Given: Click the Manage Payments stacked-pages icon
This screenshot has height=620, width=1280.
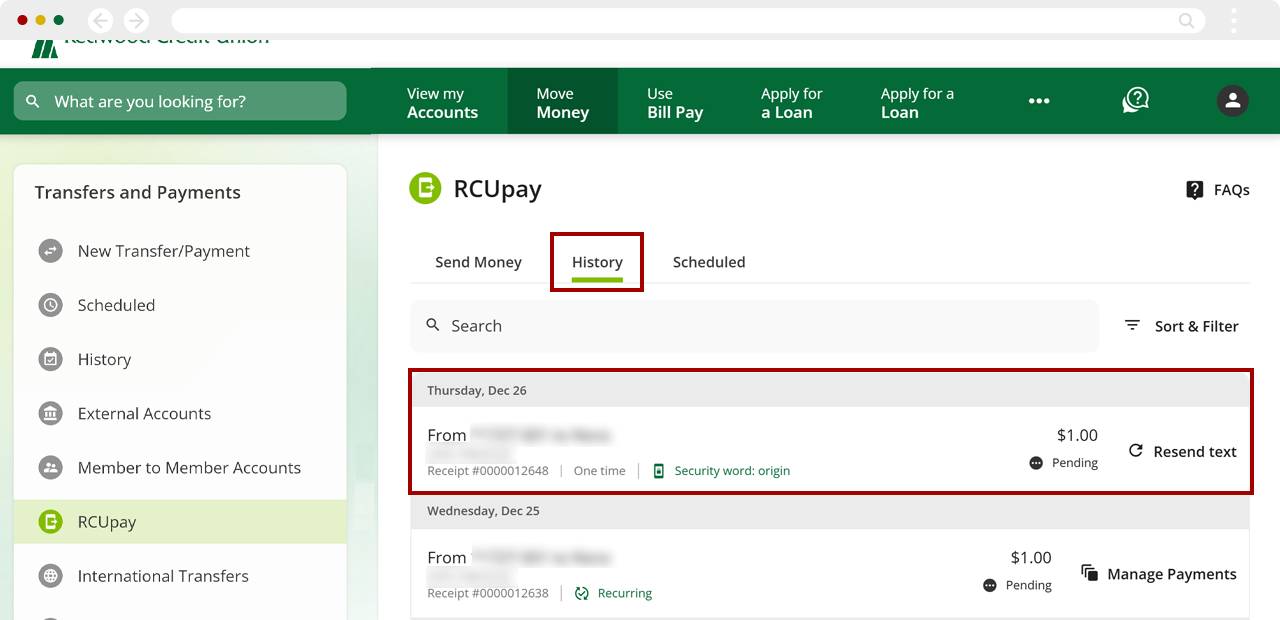Looking at the screenshot, I should 1089,573.
